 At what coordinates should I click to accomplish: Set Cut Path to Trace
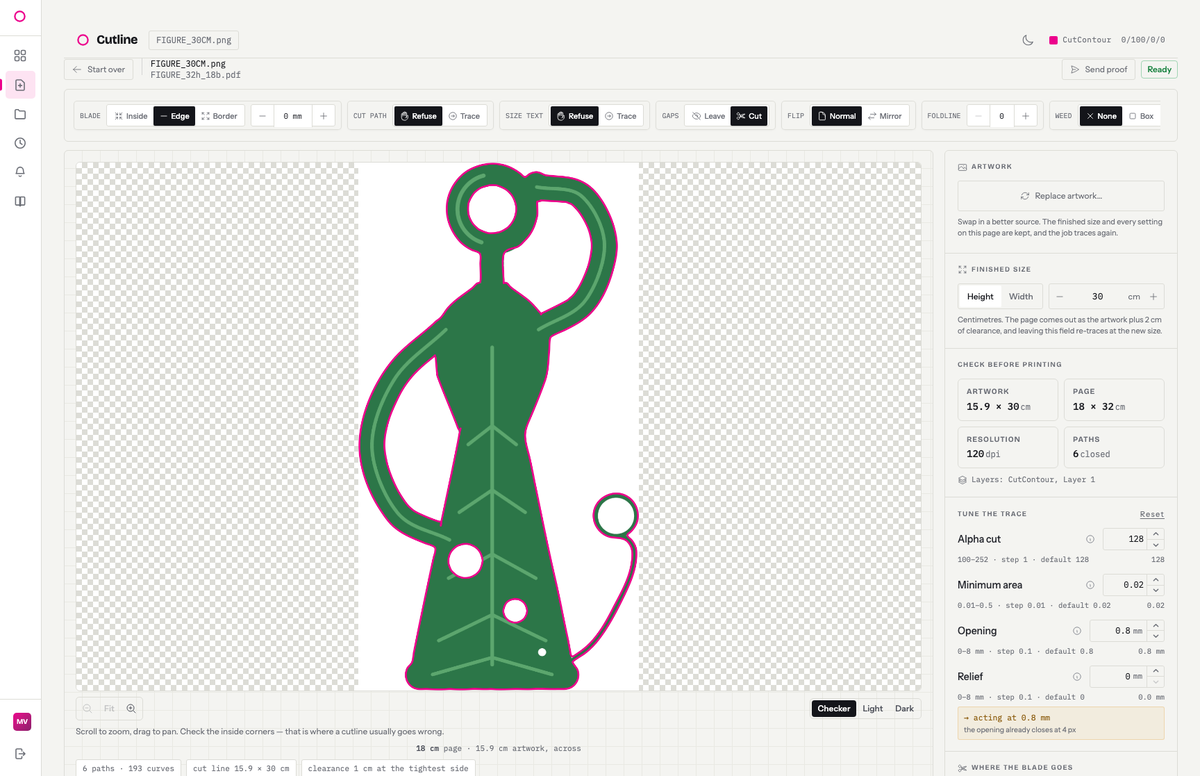tap(464, 116)
